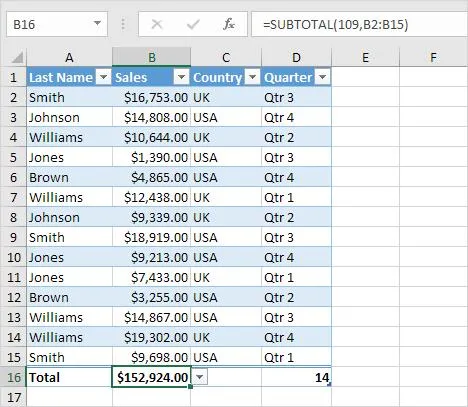Select column F header

(x=433, y=57)
